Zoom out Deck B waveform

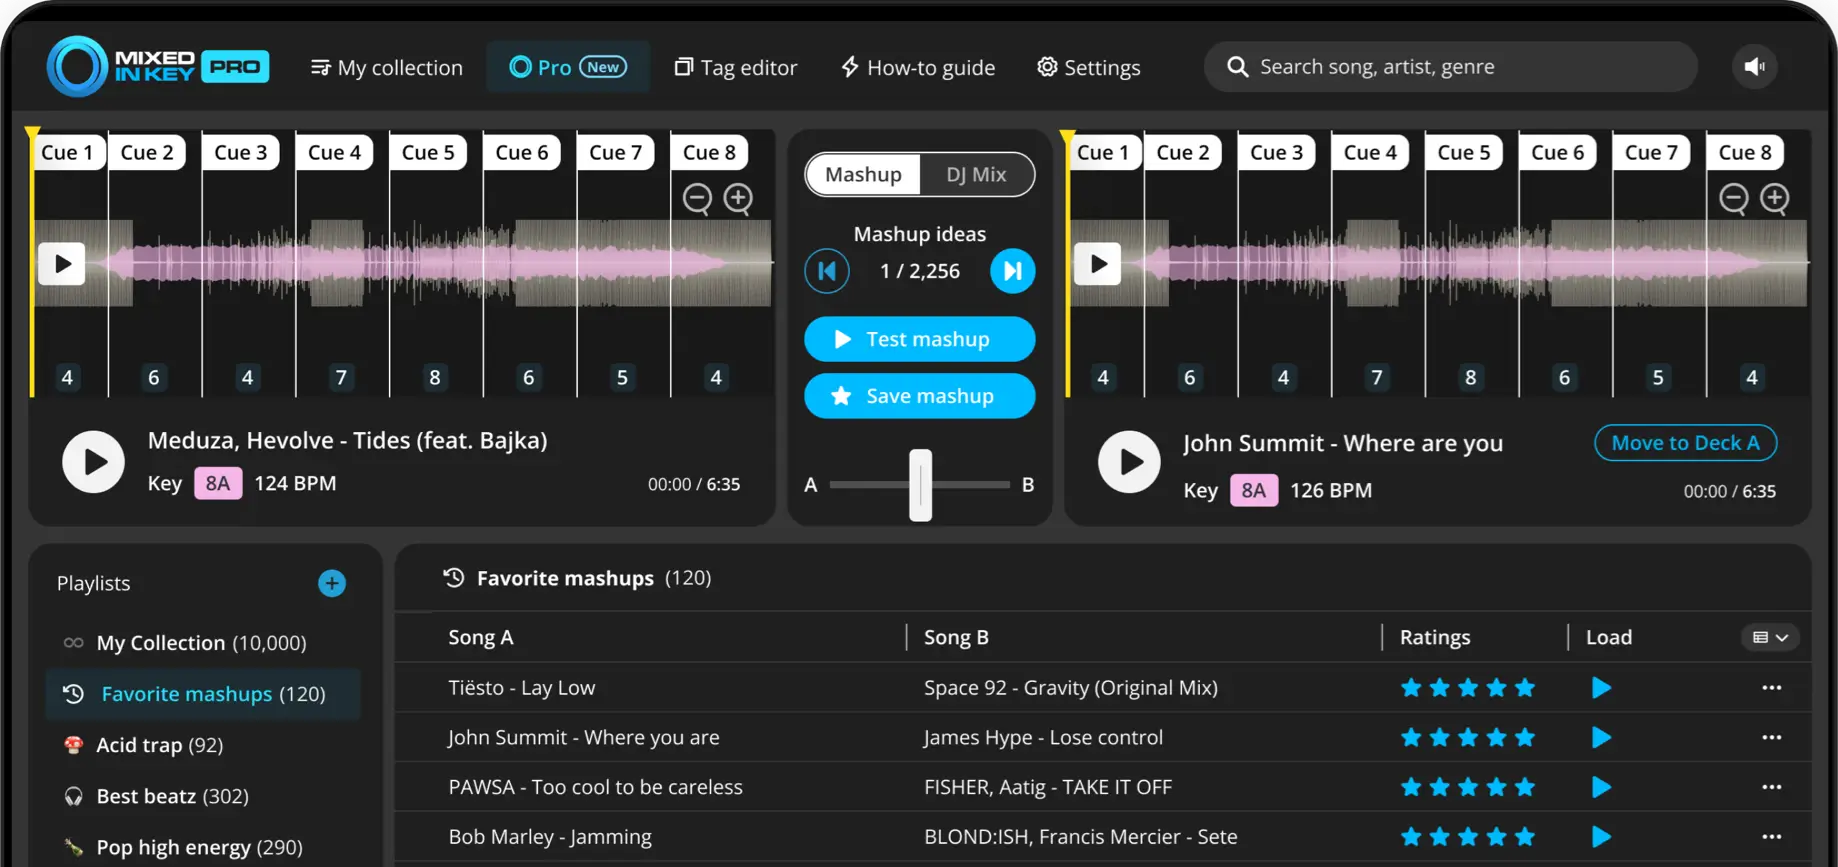tap(1733, 198)
